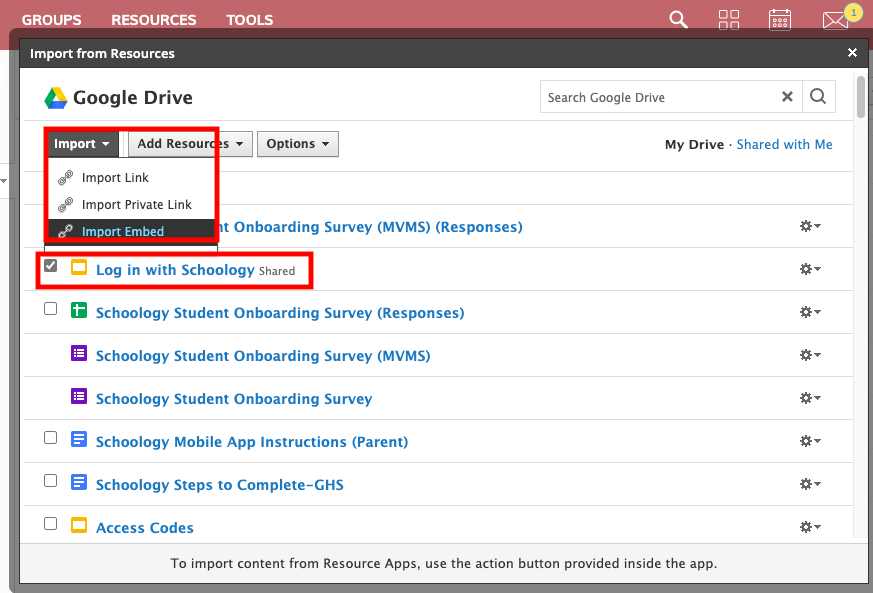873x593 pixels.
Task: Click the message notification badge showing 1
Action: point(853,12)
